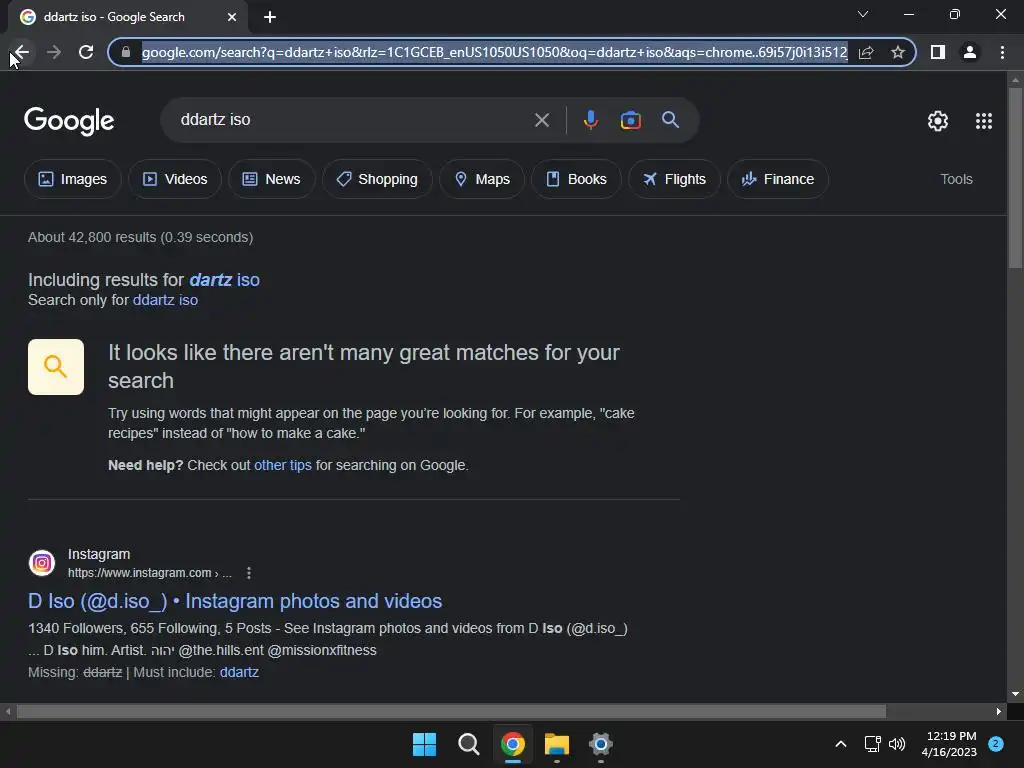Open the Chrome three-dot menu

[1002, 52]
